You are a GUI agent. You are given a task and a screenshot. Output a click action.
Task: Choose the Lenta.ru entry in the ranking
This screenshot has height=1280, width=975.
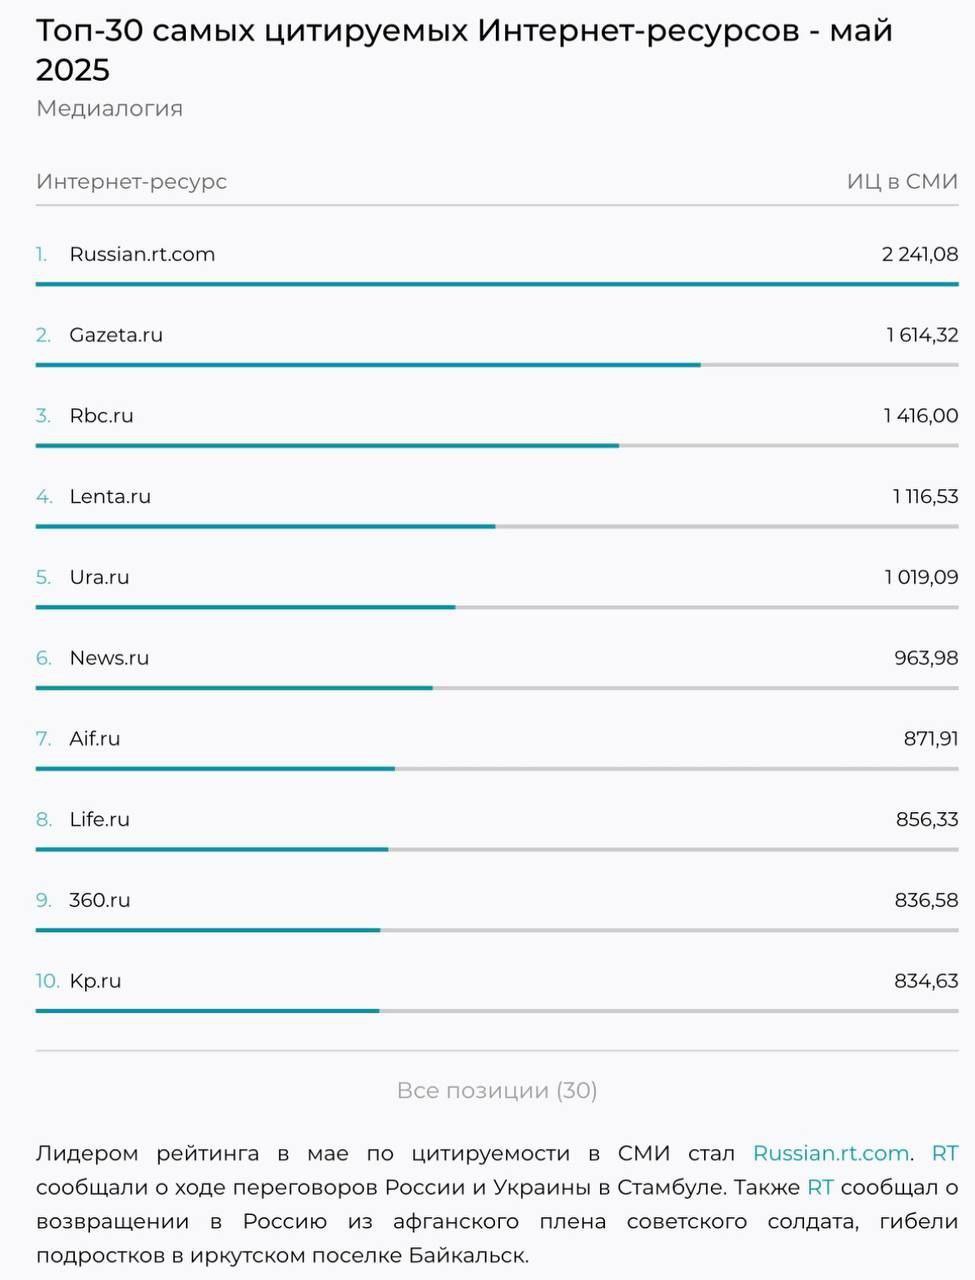[x=110, y=496]
